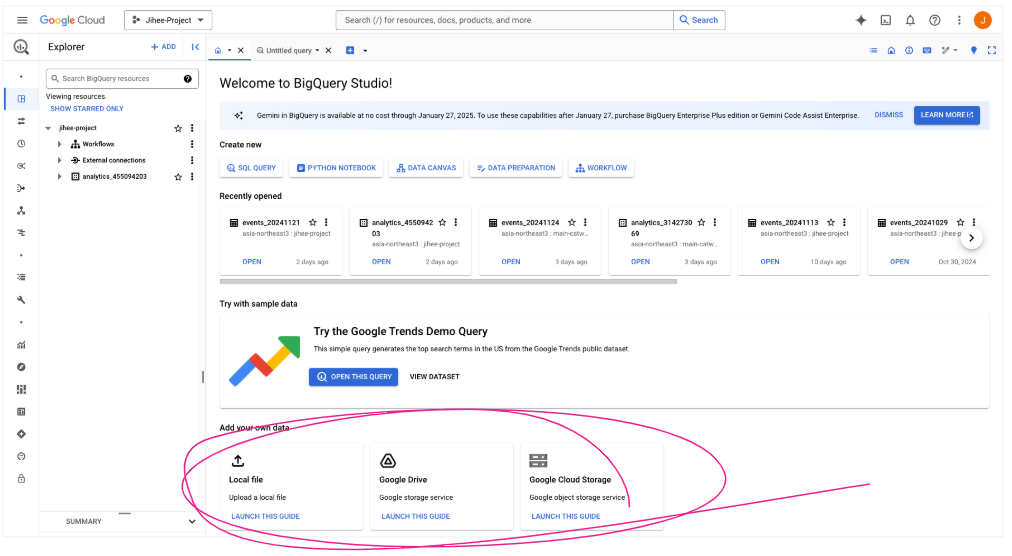The image size is (1012, 556).
Task: Star the events_20241113 card
Action: [831, 222]
